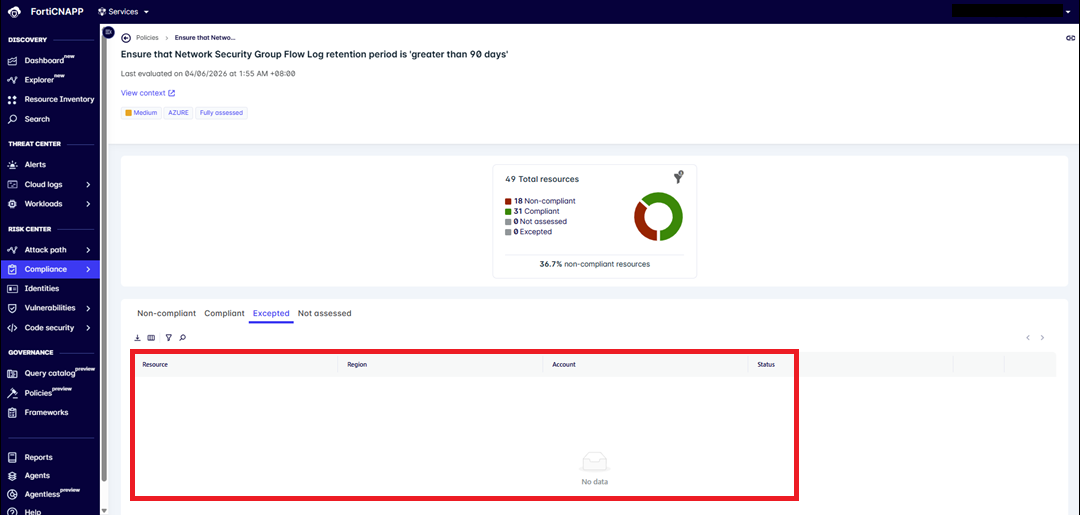Switch to the Non-compliant tab
Viewport: 1080px width, 515px height.
[x=167, y=313]
